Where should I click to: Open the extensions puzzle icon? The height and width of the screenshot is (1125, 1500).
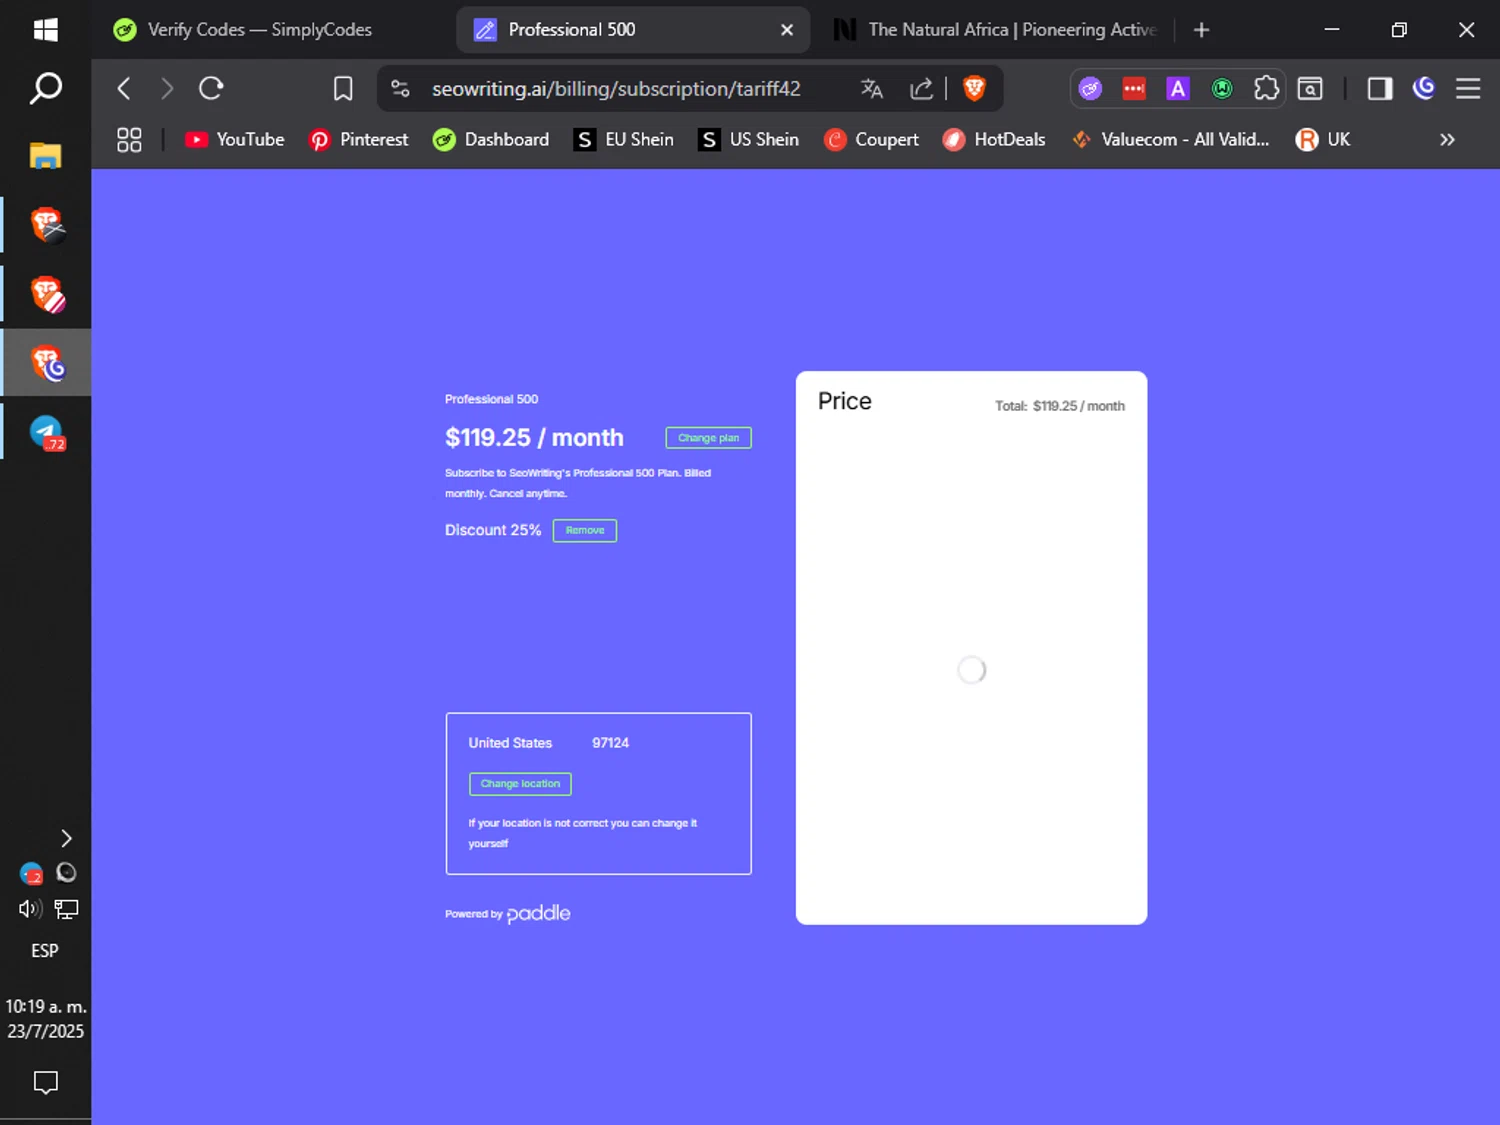(x=1266, y=89)
